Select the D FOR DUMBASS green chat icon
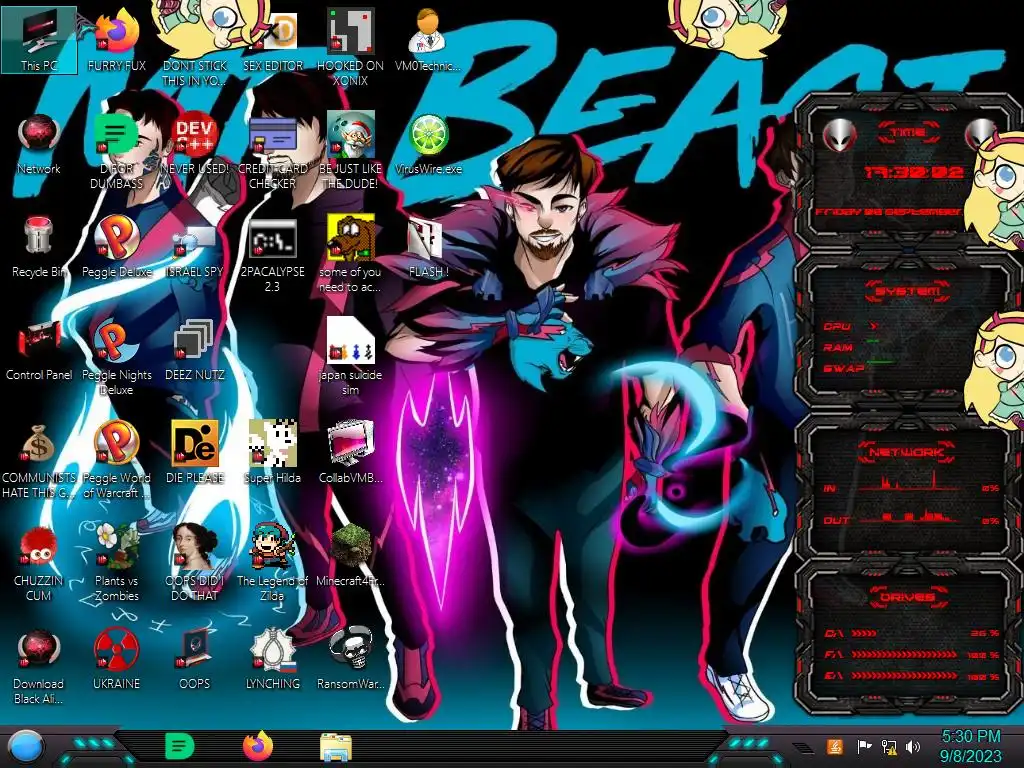1024x768 pixels. (117, 152)
